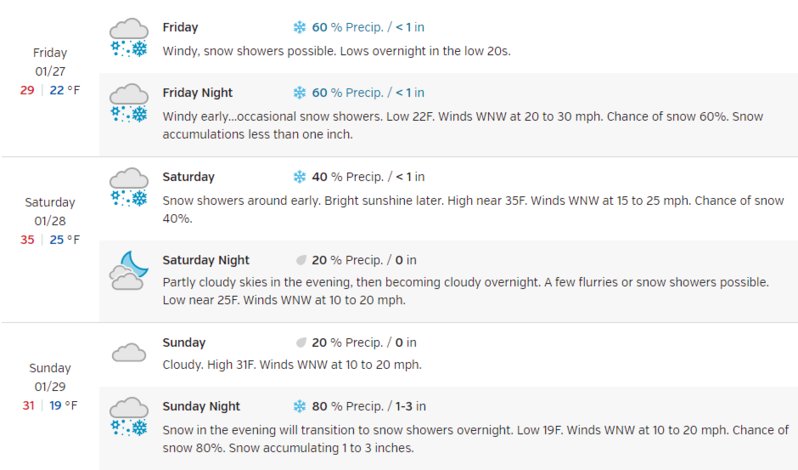This screenshot has width=798, height=470.
Task: Click the raindrop icon beside Sunday 20% Precip
Action: [x=301, y=342]
